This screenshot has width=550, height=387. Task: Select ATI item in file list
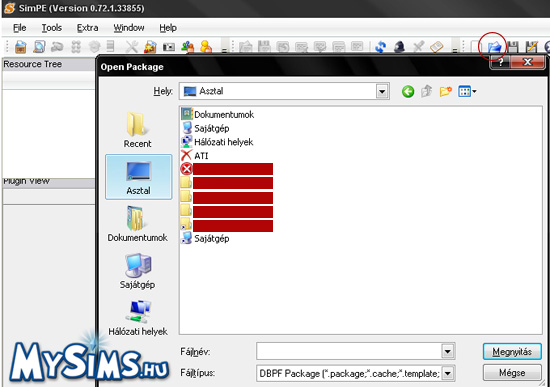point(195,155)
